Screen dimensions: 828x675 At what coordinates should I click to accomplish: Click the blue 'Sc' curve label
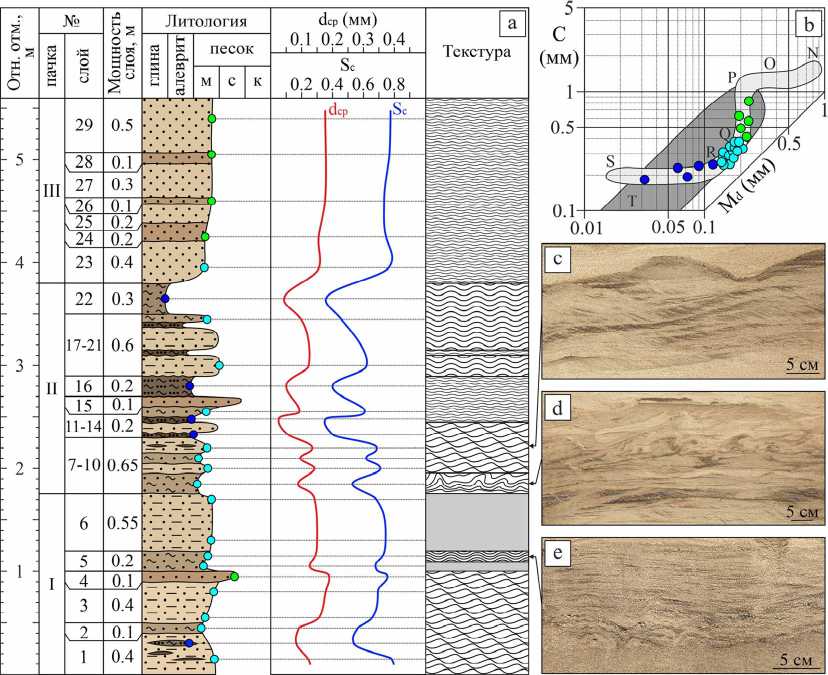399,110
